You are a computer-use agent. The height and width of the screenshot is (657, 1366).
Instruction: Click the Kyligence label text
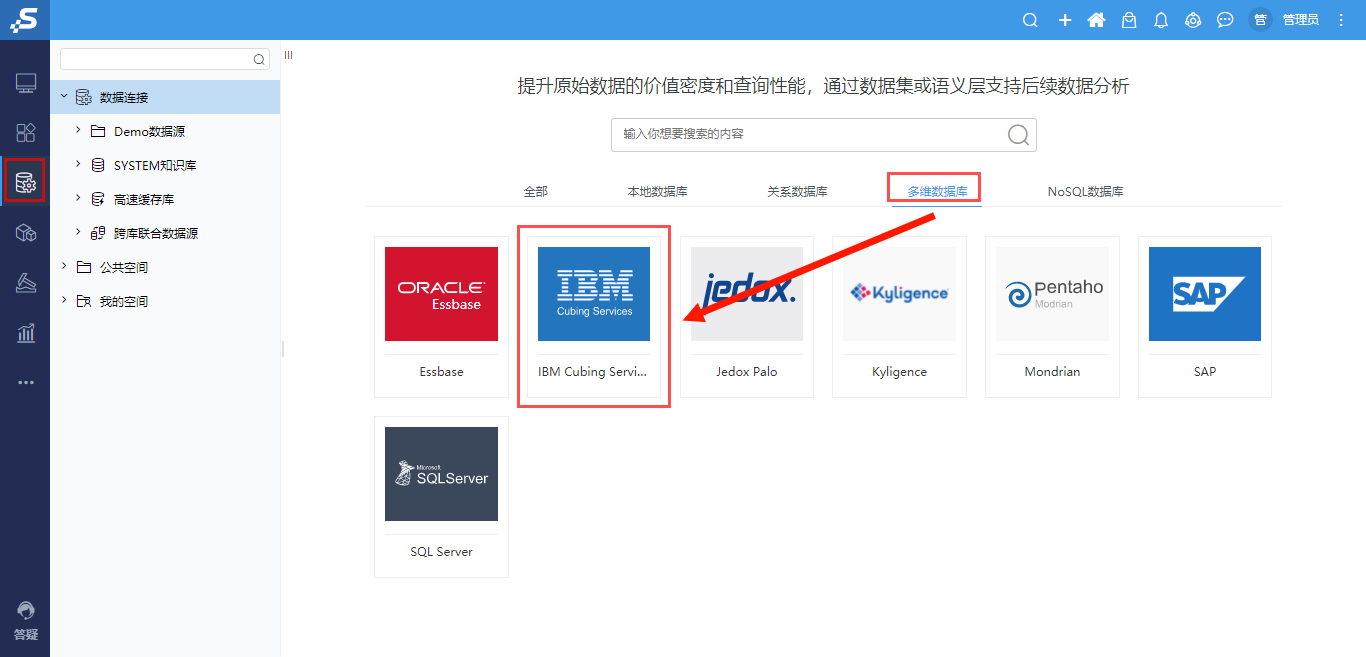[899, 372]
